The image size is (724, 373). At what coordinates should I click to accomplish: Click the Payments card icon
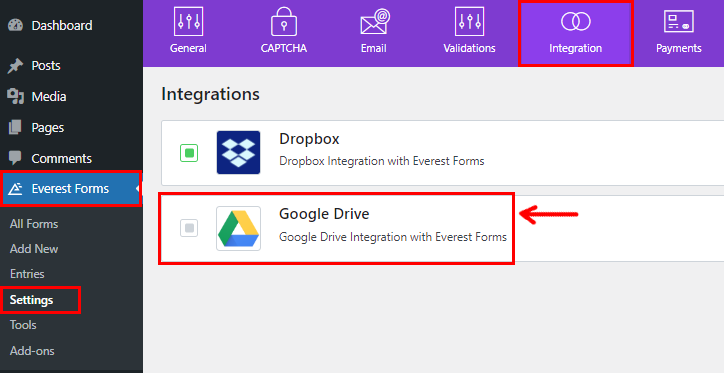pos(679,21)
